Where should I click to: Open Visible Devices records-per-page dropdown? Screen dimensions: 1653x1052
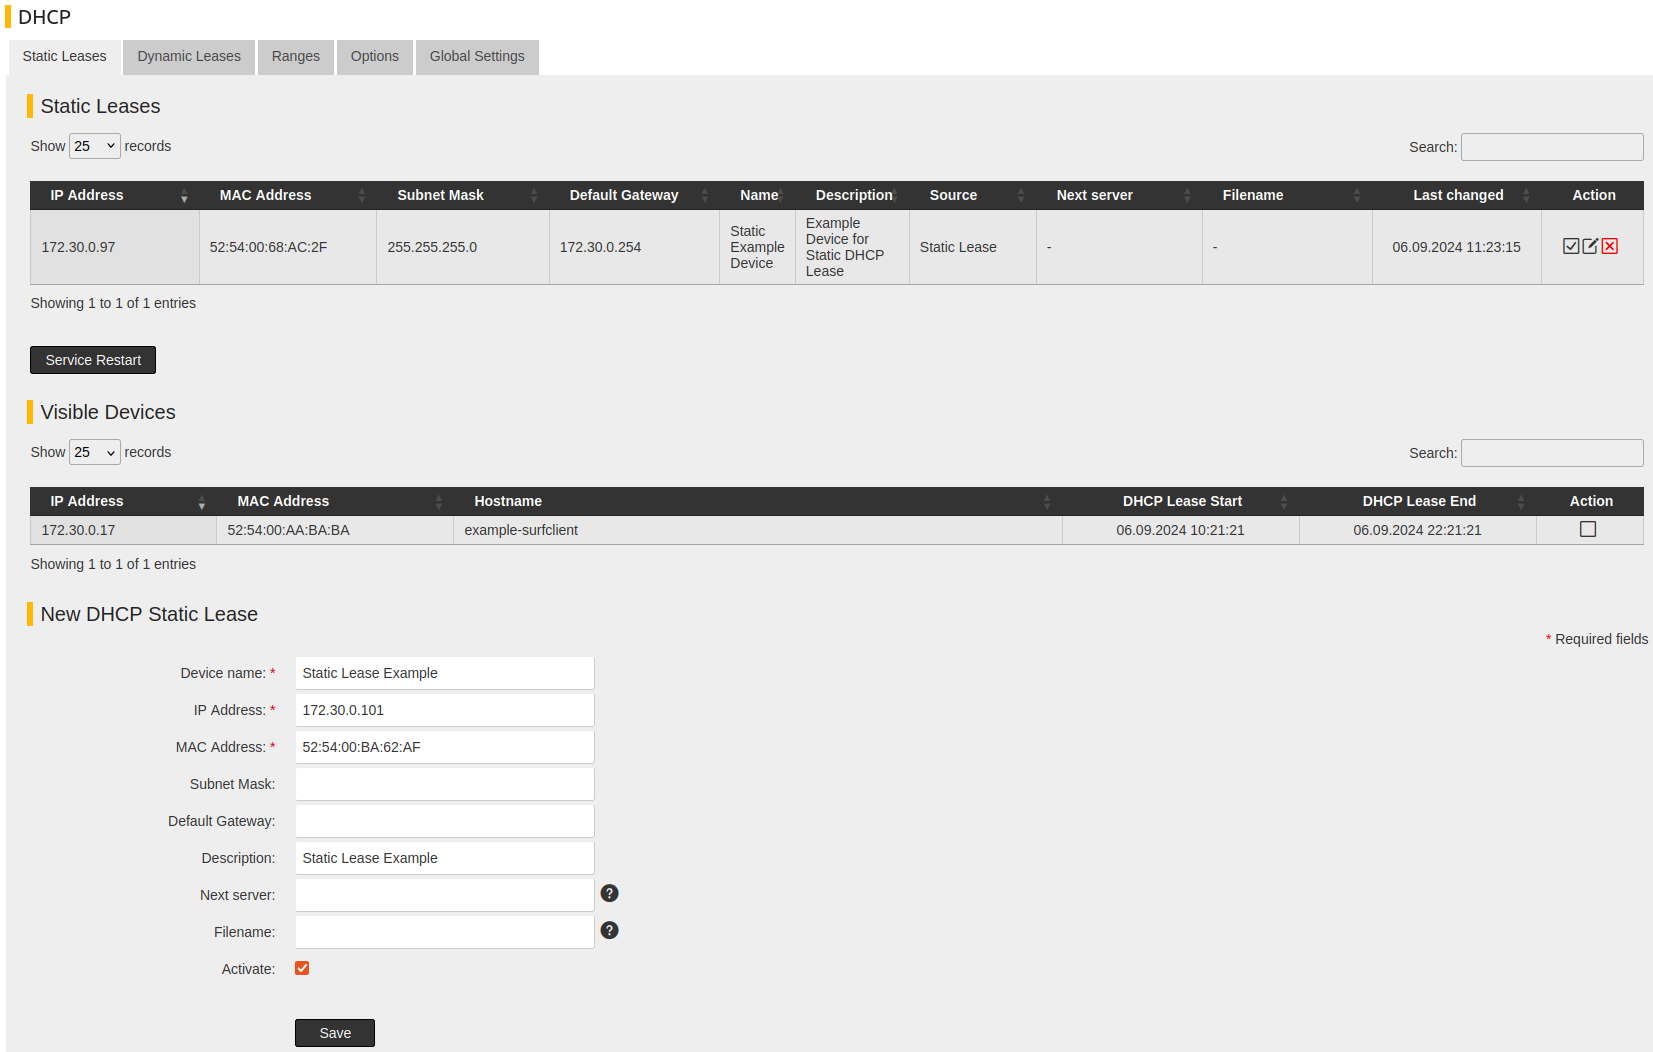[95, 452]
